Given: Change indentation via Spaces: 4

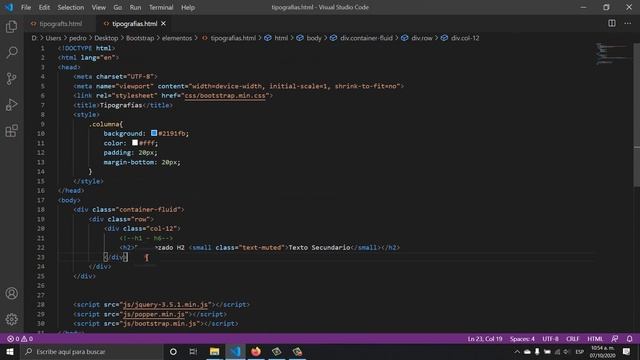Looking at the screenshot, I should coord(522,339).
